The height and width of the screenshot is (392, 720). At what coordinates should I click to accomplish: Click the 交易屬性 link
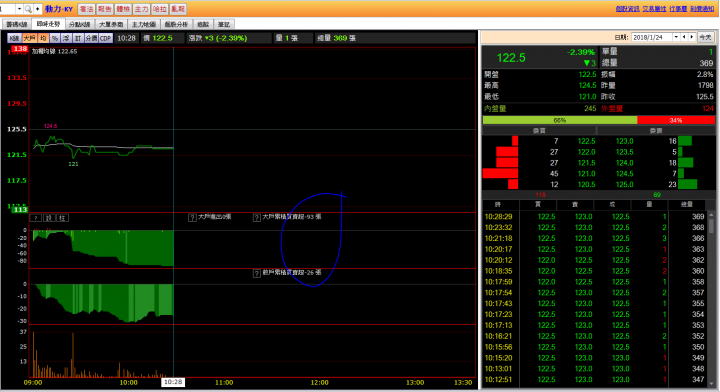(654, 9)
